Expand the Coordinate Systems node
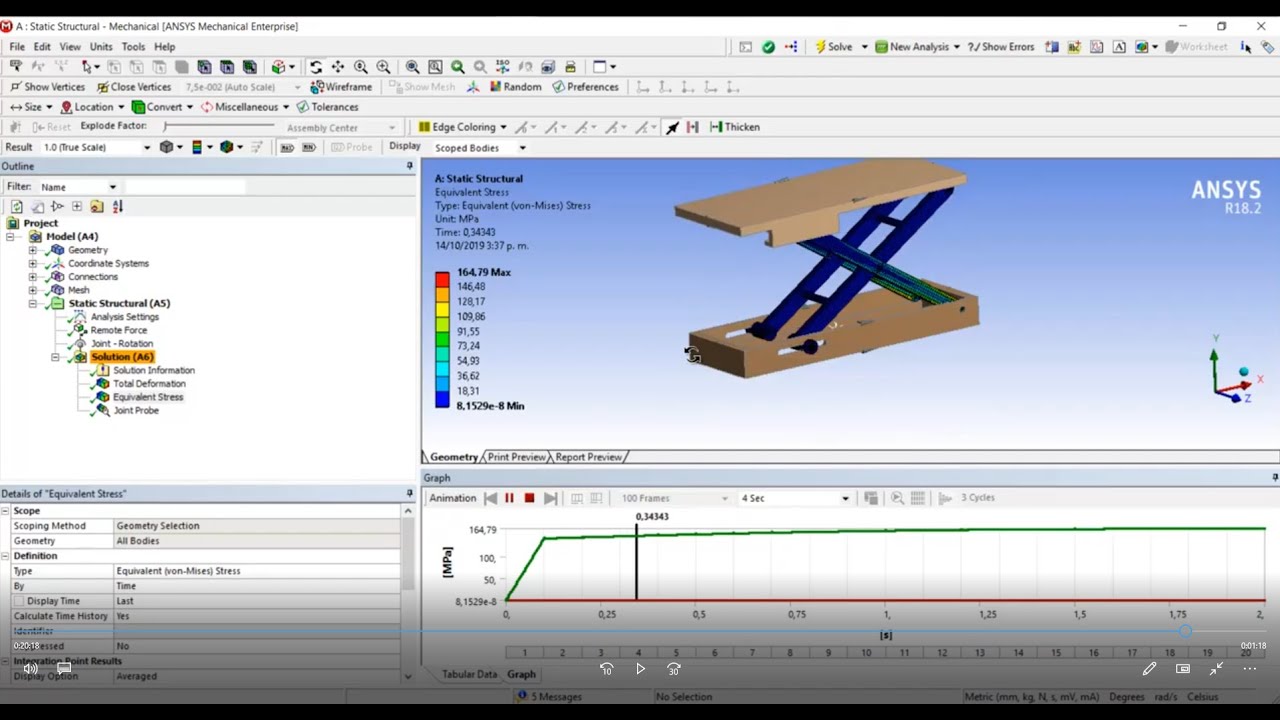Image resolution: width=1280 pixels, height=720 pixels. tap(32, 264)
